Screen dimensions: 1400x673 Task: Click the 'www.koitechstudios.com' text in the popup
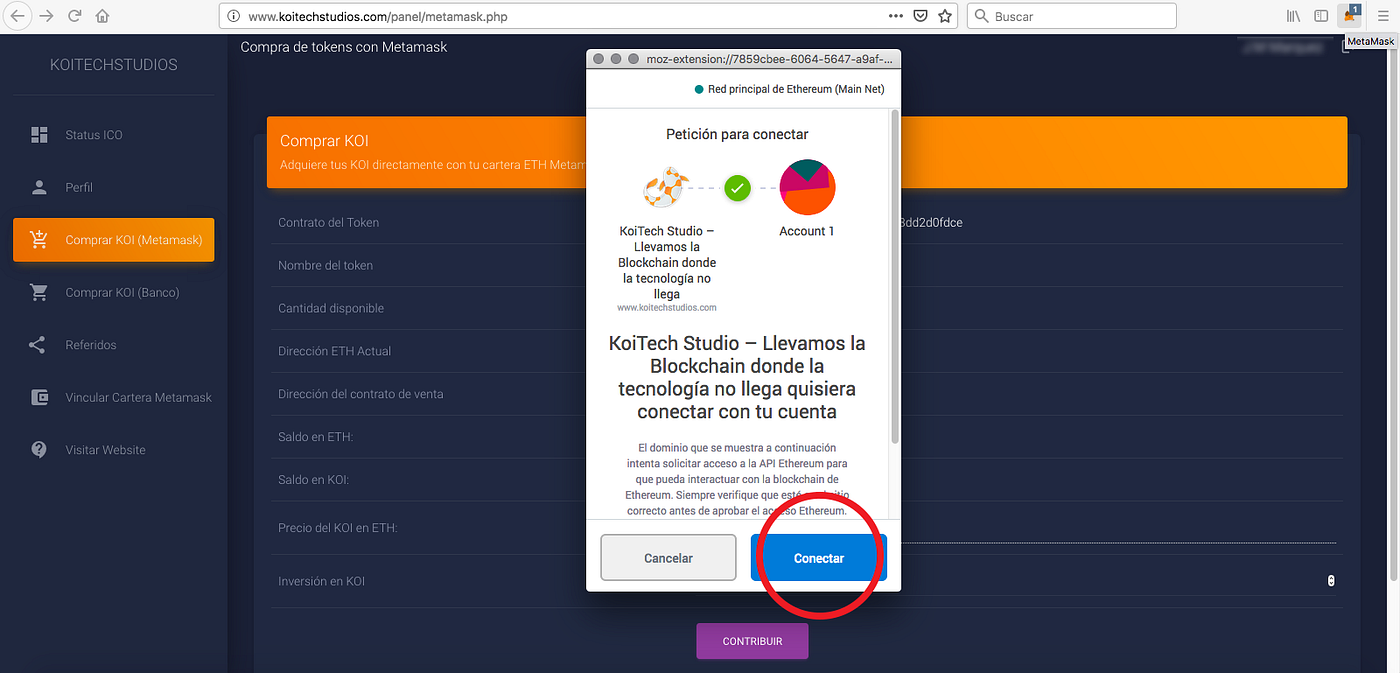(667, 308)
